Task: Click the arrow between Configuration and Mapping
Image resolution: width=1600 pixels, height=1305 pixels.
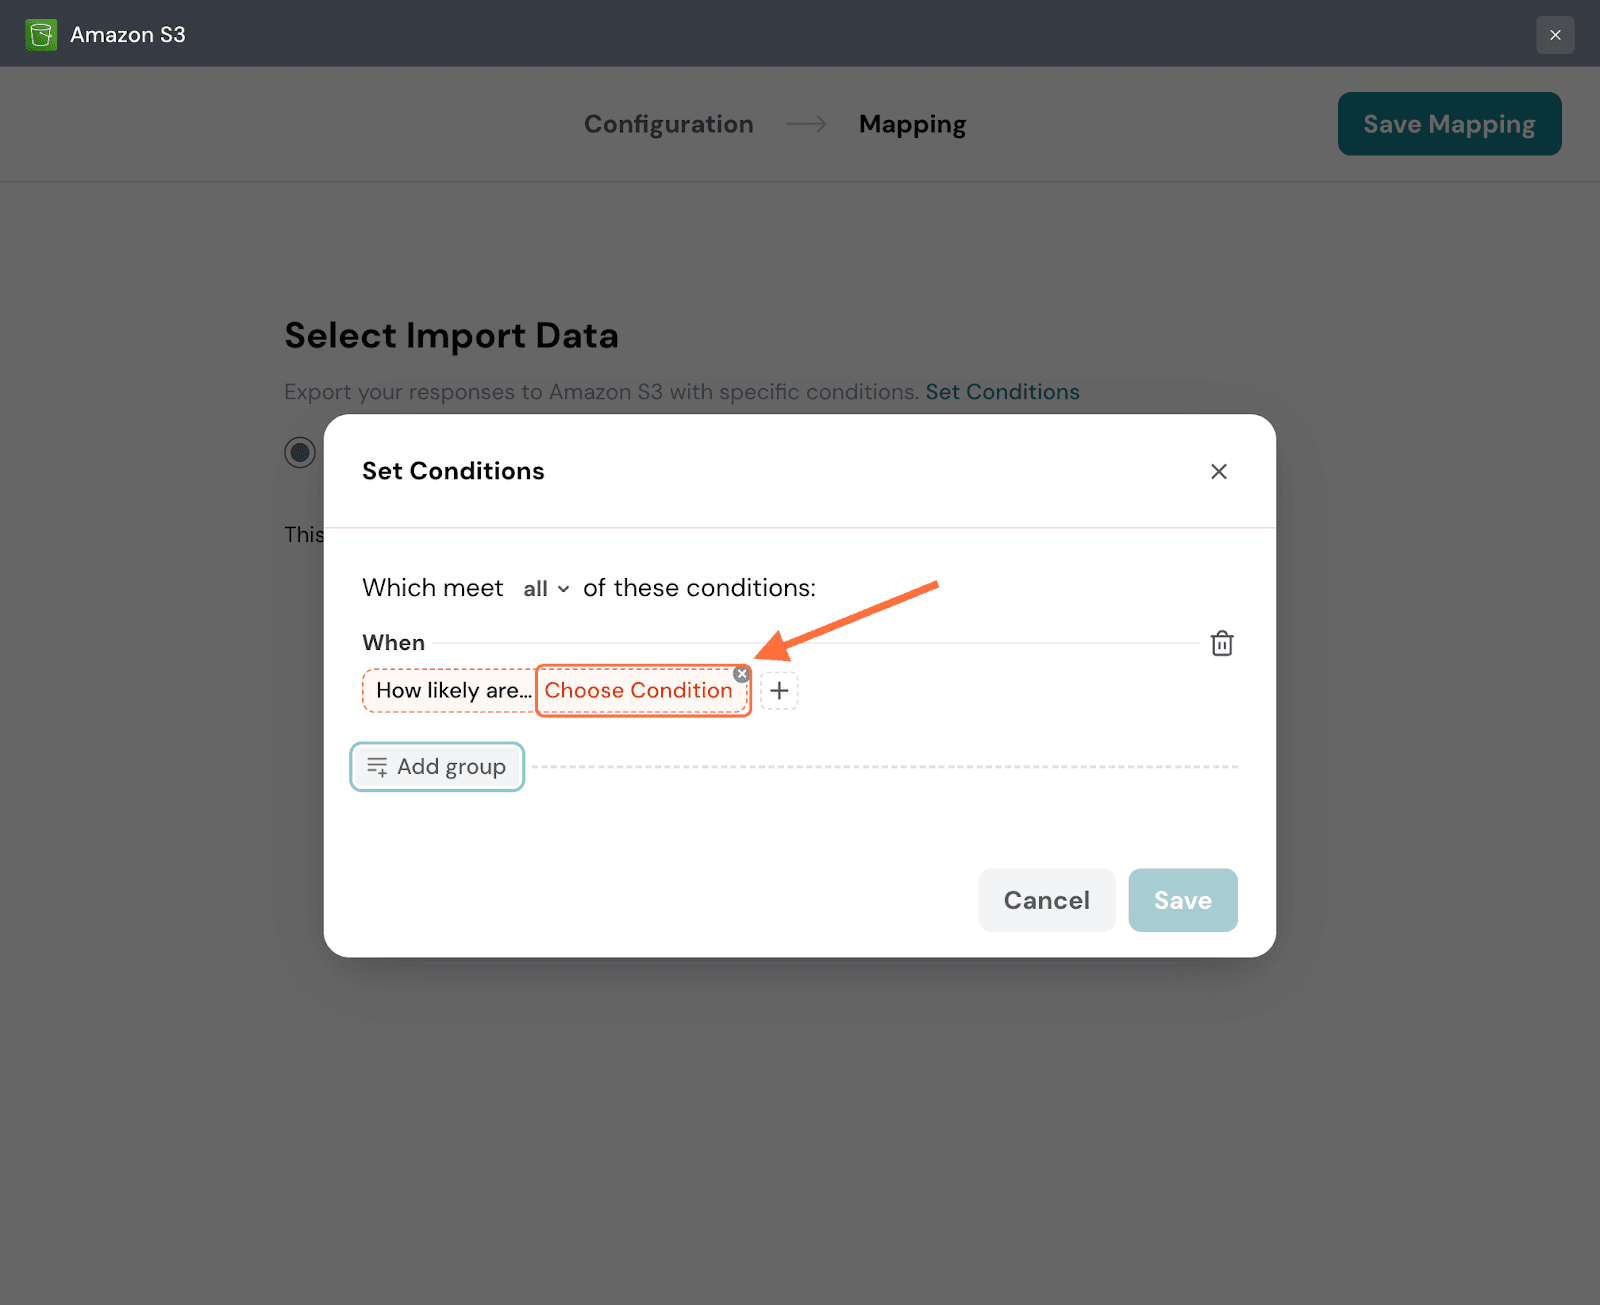Action: [x=806, y=124]
